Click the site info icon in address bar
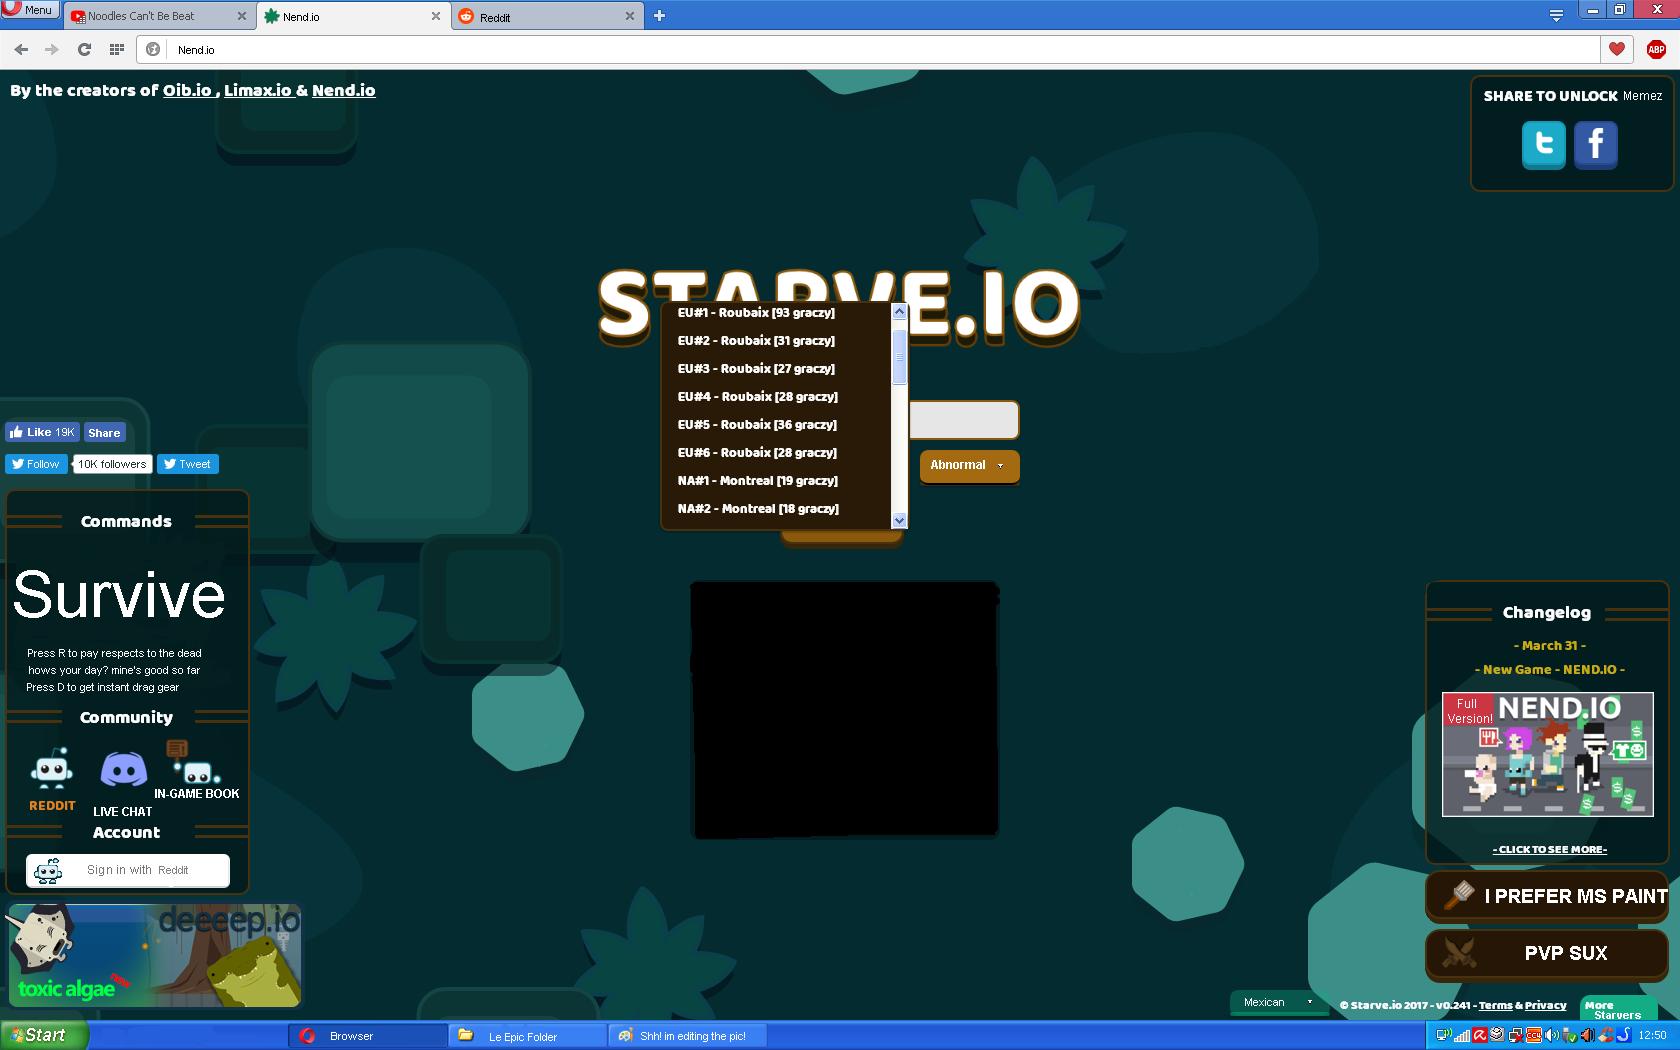Viewport: 1680px width, 1050px height. tap(153, 49)
